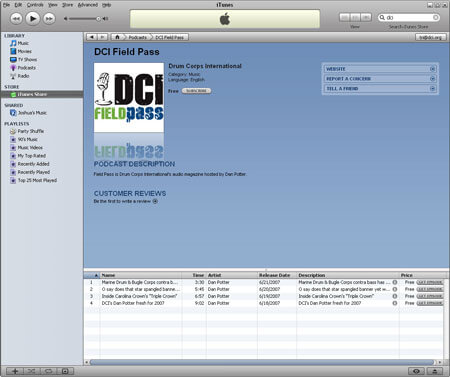Toggle the artwork viewer button
The image size is (450, 377).
[x=65, y=371]
